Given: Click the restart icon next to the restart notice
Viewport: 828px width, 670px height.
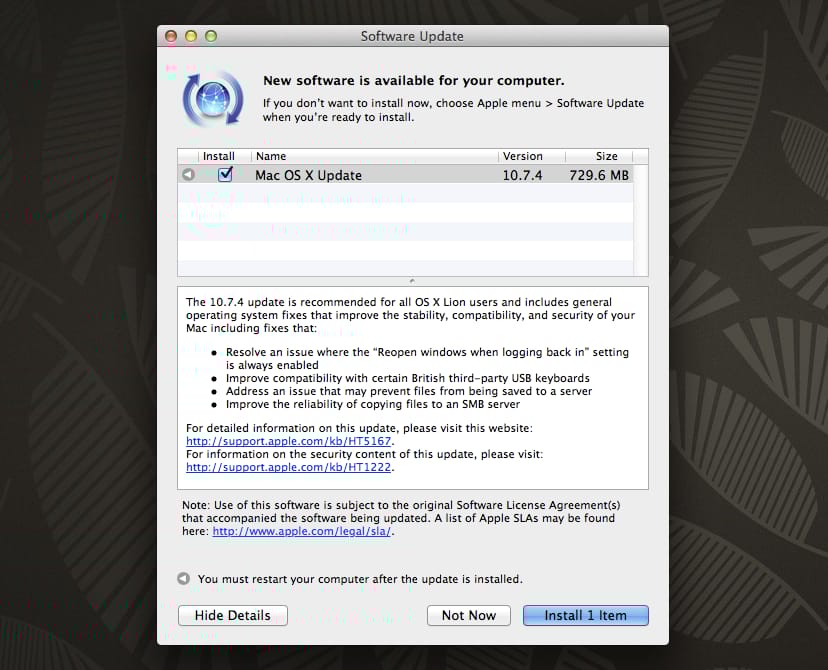Looking at the screenshot, I should coord(183,579).
